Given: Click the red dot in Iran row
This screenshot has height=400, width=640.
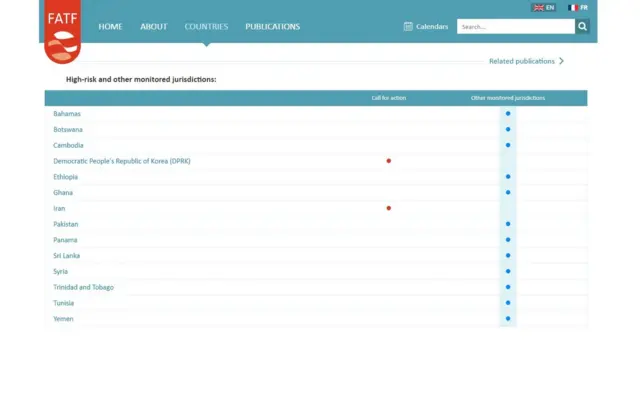Looking at the screenshot, I should pyautogui.click(x=388, y=208).
